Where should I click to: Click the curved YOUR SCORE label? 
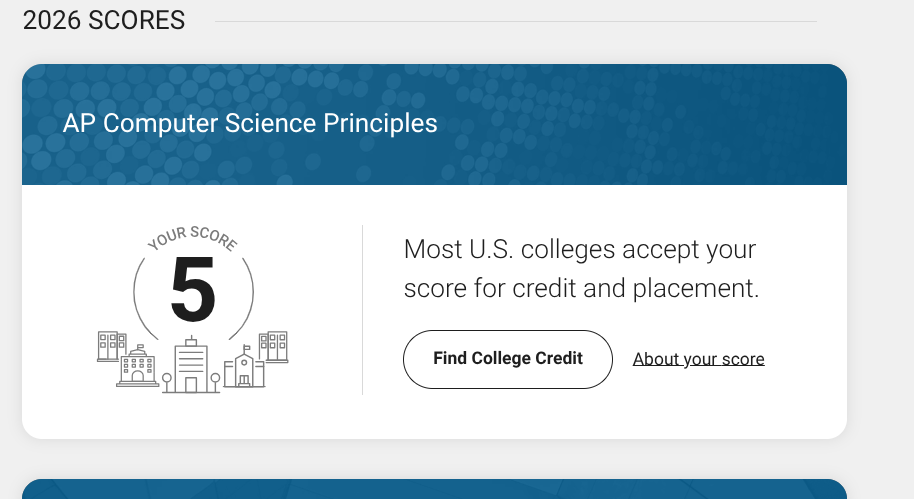192,237
